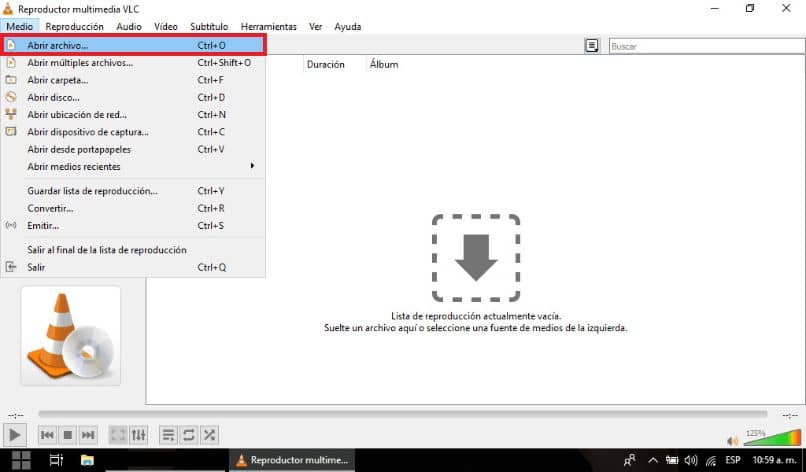Click the Play button
806x472 pixels.
[x=14, y=435]
